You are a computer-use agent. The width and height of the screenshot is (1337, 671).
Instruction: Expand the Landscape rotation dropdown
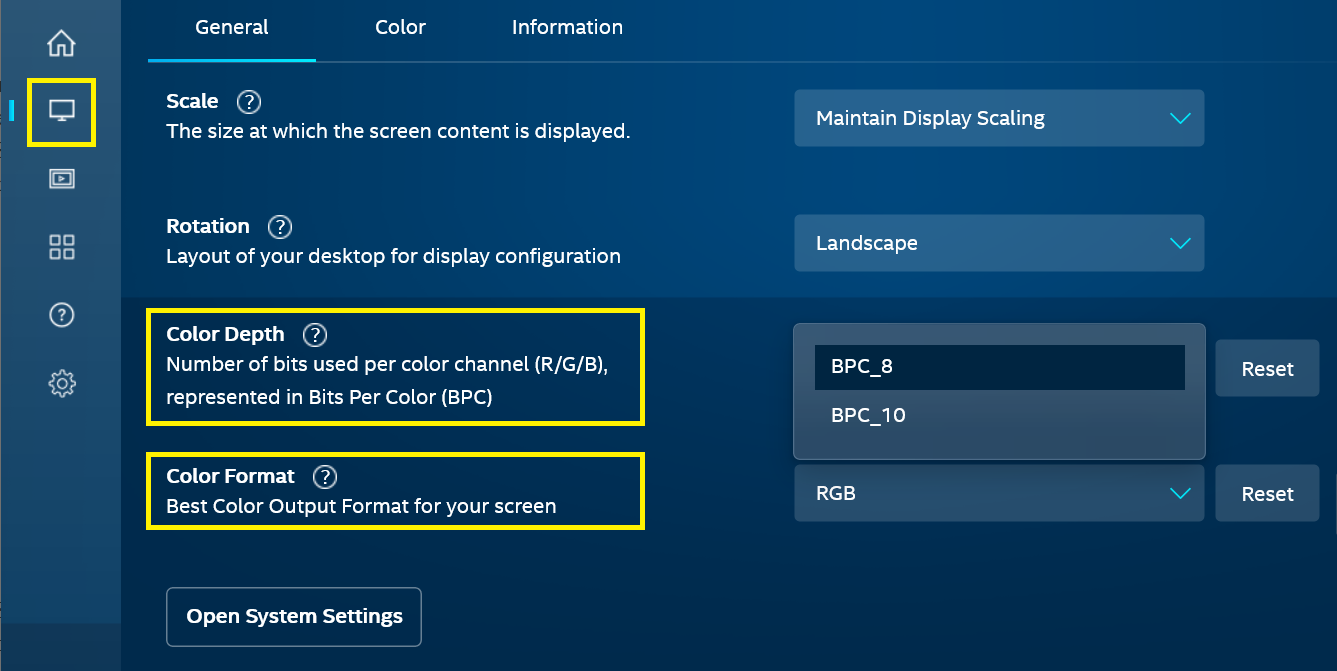pyautogui.click(x=999, y=243)
